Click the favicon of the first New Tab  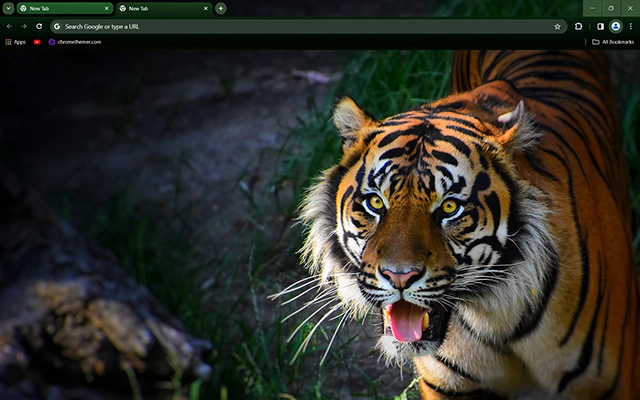point(23,8)
